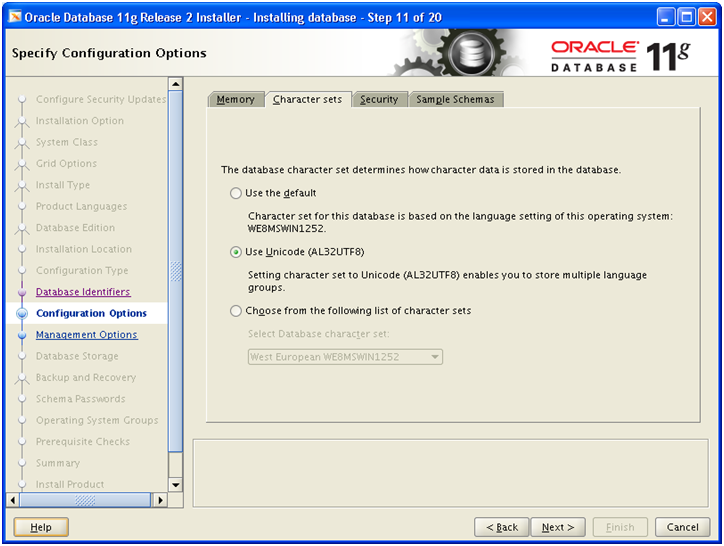724x546 pixels.
Task: Click the Help button
Action: pos(41,527)
